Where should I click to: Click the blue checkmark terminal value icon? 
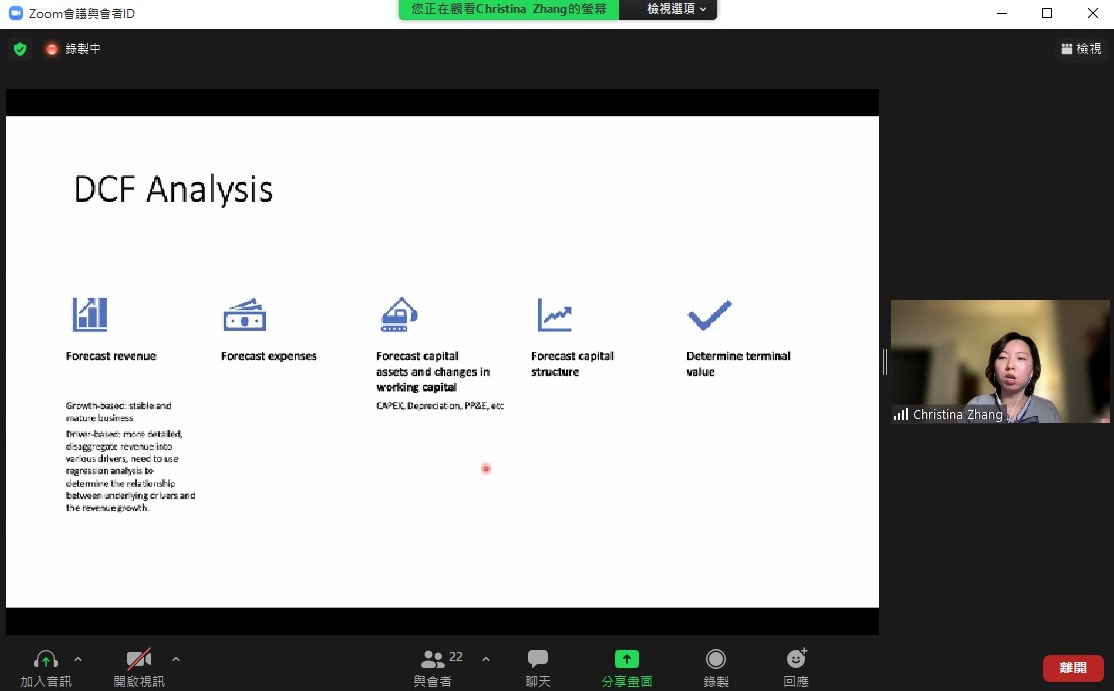[x=709, y=315]
